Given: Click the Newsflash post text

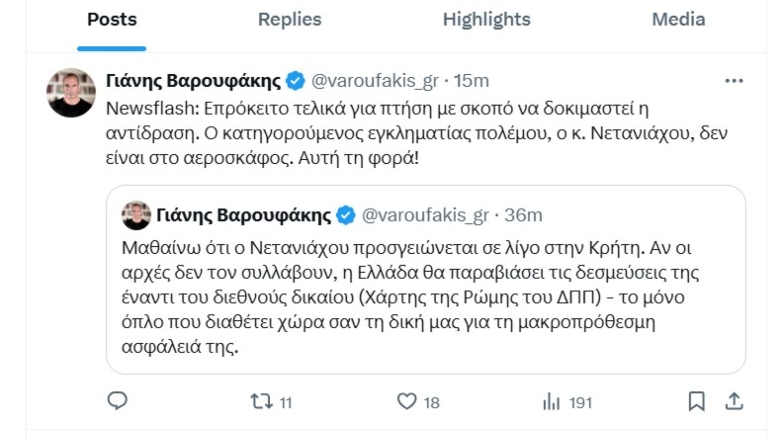Looking at the screenshot, I should (400, 132).
